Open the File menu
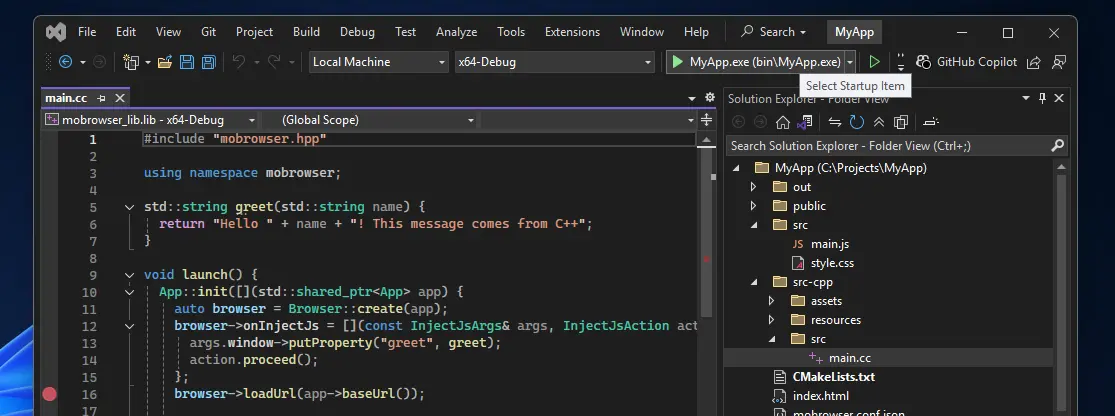Screen dimensions: 1115x416 (x=87, y=32)
